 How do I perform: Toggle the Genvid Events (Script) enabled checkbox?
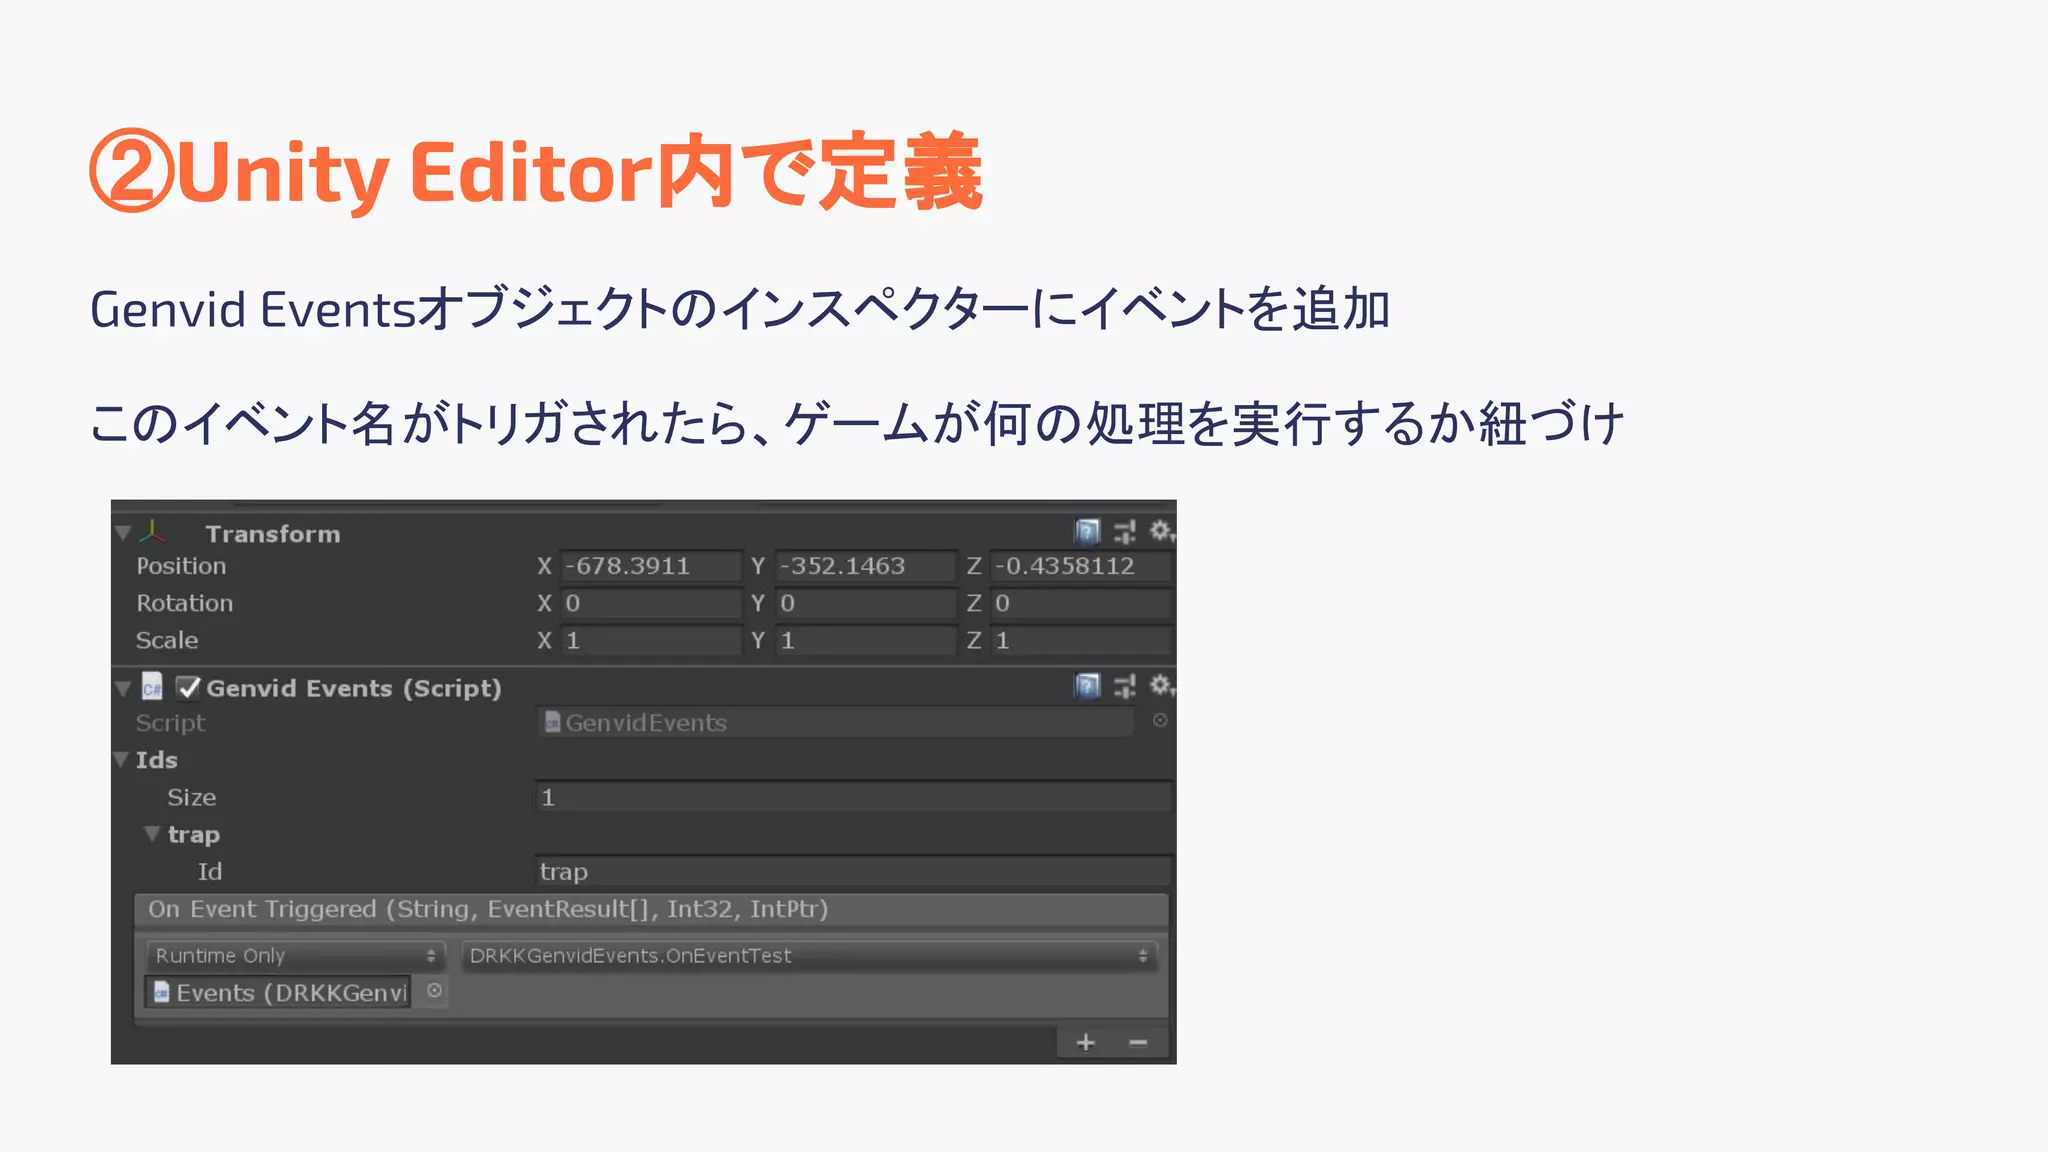pyautogui.click(x=188, y=688)
